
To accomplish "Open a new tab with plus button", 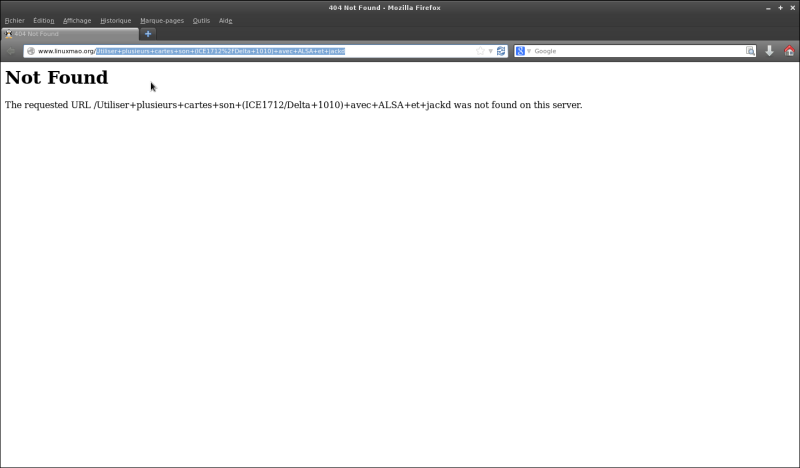I will pyautogui.click(x=148, y=34).
